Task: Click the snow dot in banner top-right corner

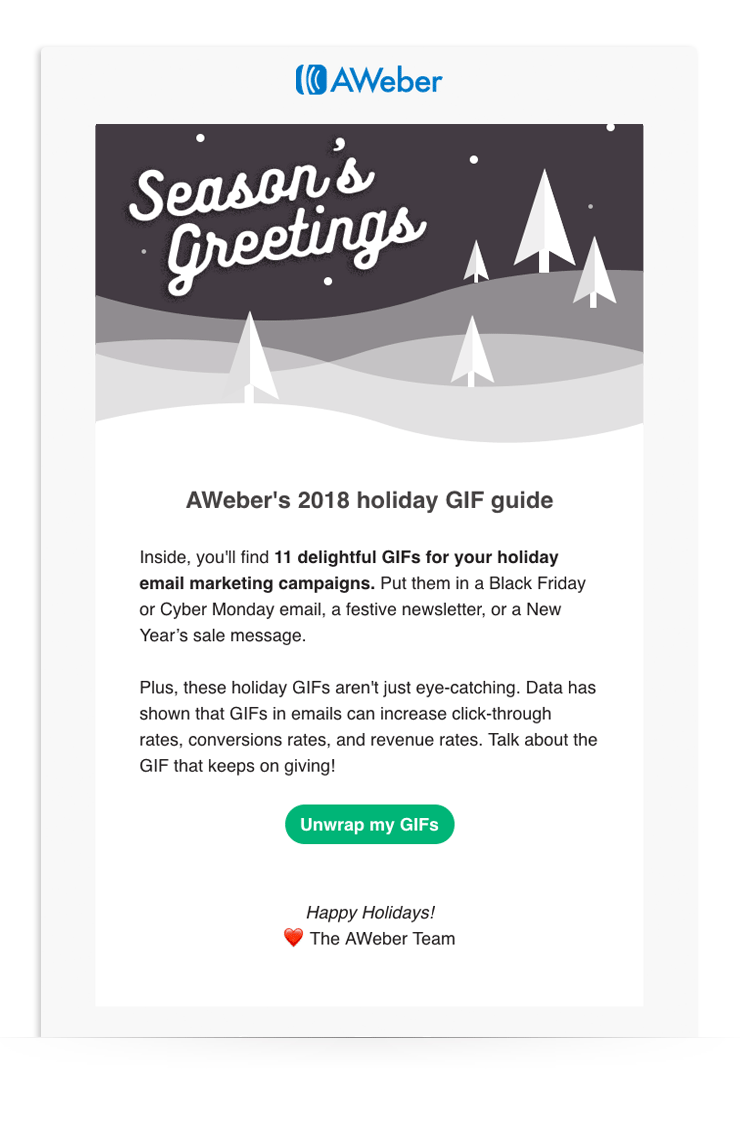Action: click(610, 128)
